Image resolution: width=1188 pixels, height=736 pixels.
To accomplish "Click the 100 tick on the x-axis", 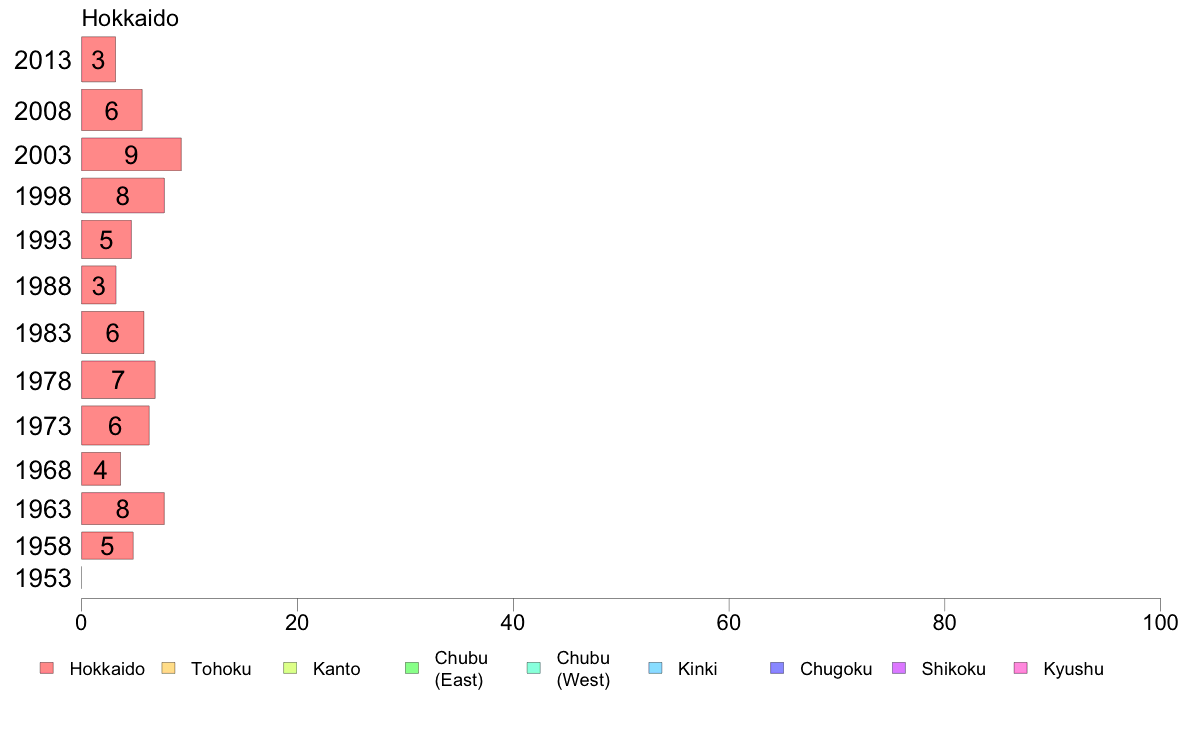I will 1160,623.
